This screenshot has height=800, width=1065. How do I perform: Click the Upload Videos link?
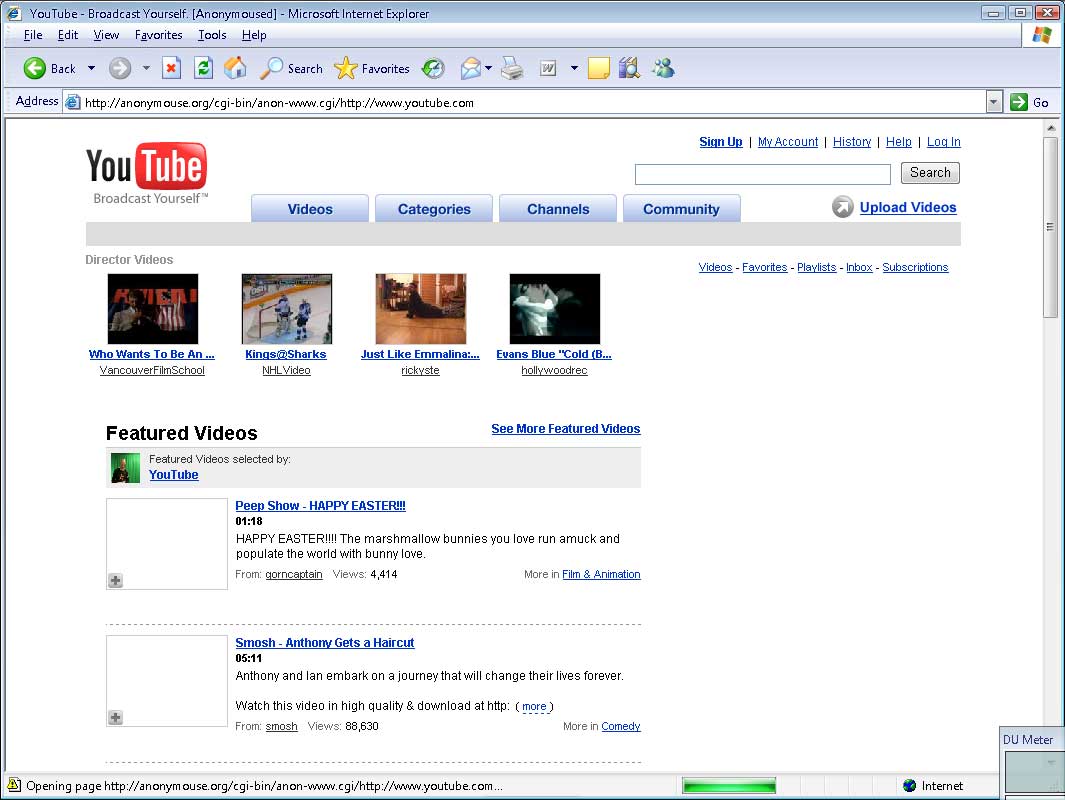(907, 207)
